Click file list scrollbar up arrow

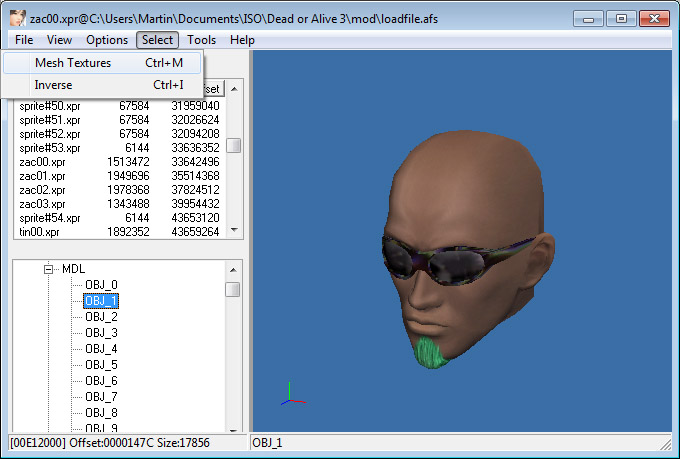click(234, 89)
